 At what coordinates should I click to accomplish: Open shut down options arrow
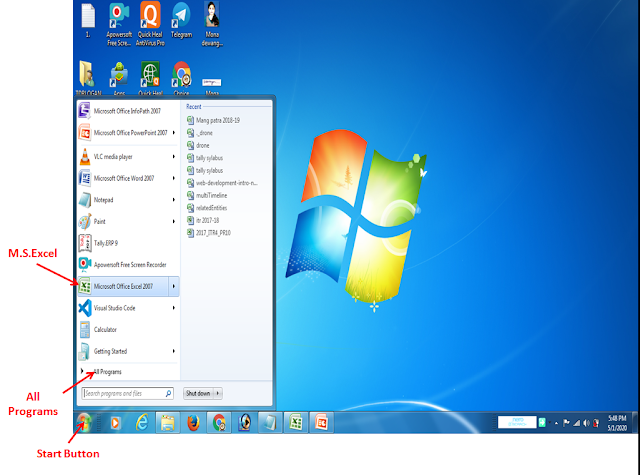(x=218, y=393)
